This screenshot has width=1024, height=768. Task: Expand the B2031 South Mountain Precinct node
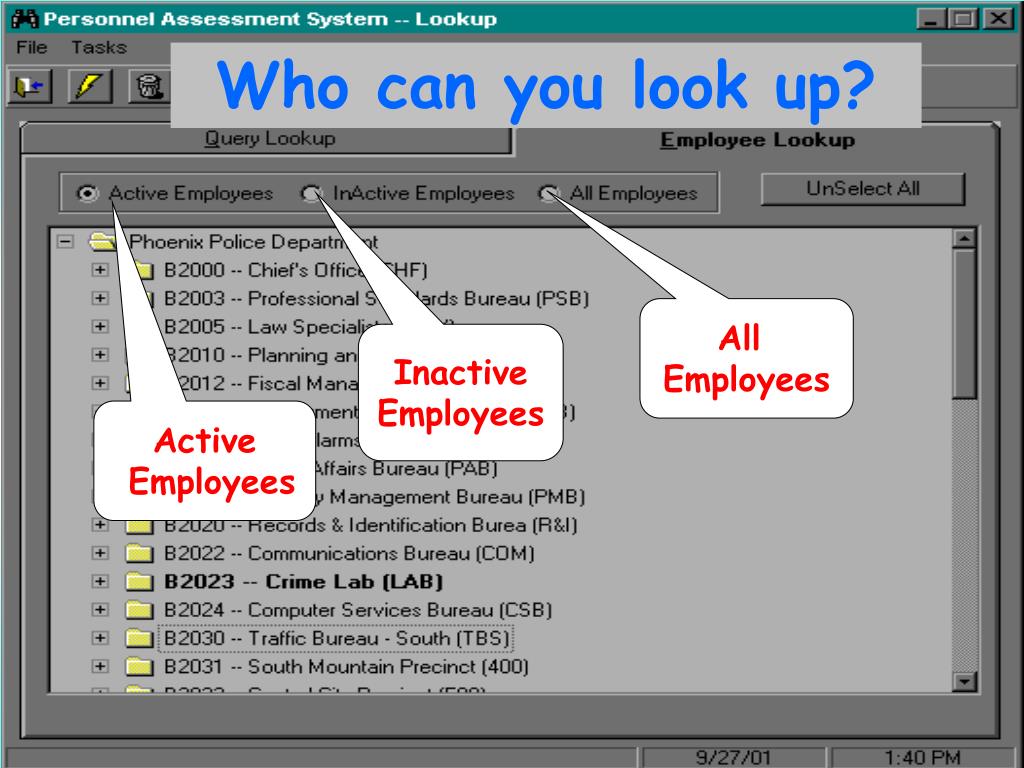100,667
